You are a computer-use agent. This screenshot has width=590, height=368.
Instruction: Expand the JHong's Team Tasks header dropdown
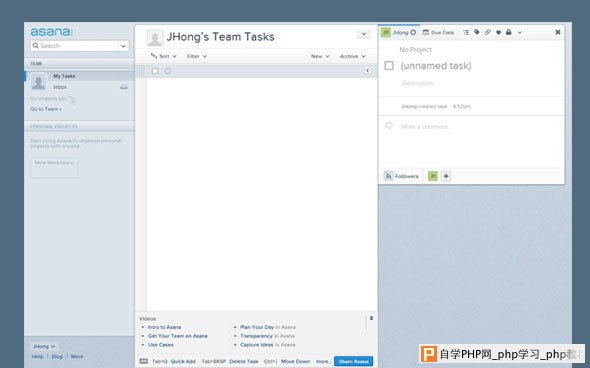(363, 34)
